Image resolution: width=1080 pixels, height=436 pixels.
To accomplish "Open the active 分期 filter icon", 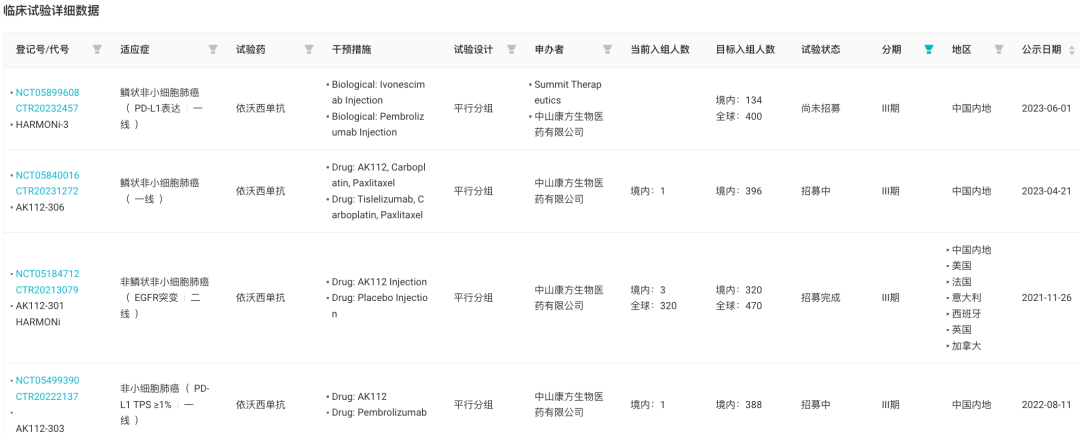I will coord(929,49).
